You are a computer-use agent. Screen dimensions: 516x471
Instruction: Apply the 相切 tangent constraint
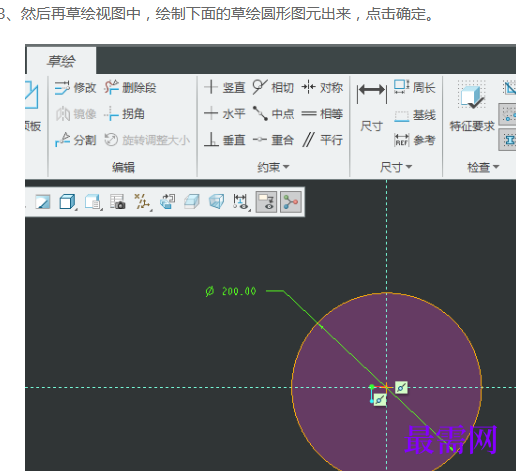(273, 88)
